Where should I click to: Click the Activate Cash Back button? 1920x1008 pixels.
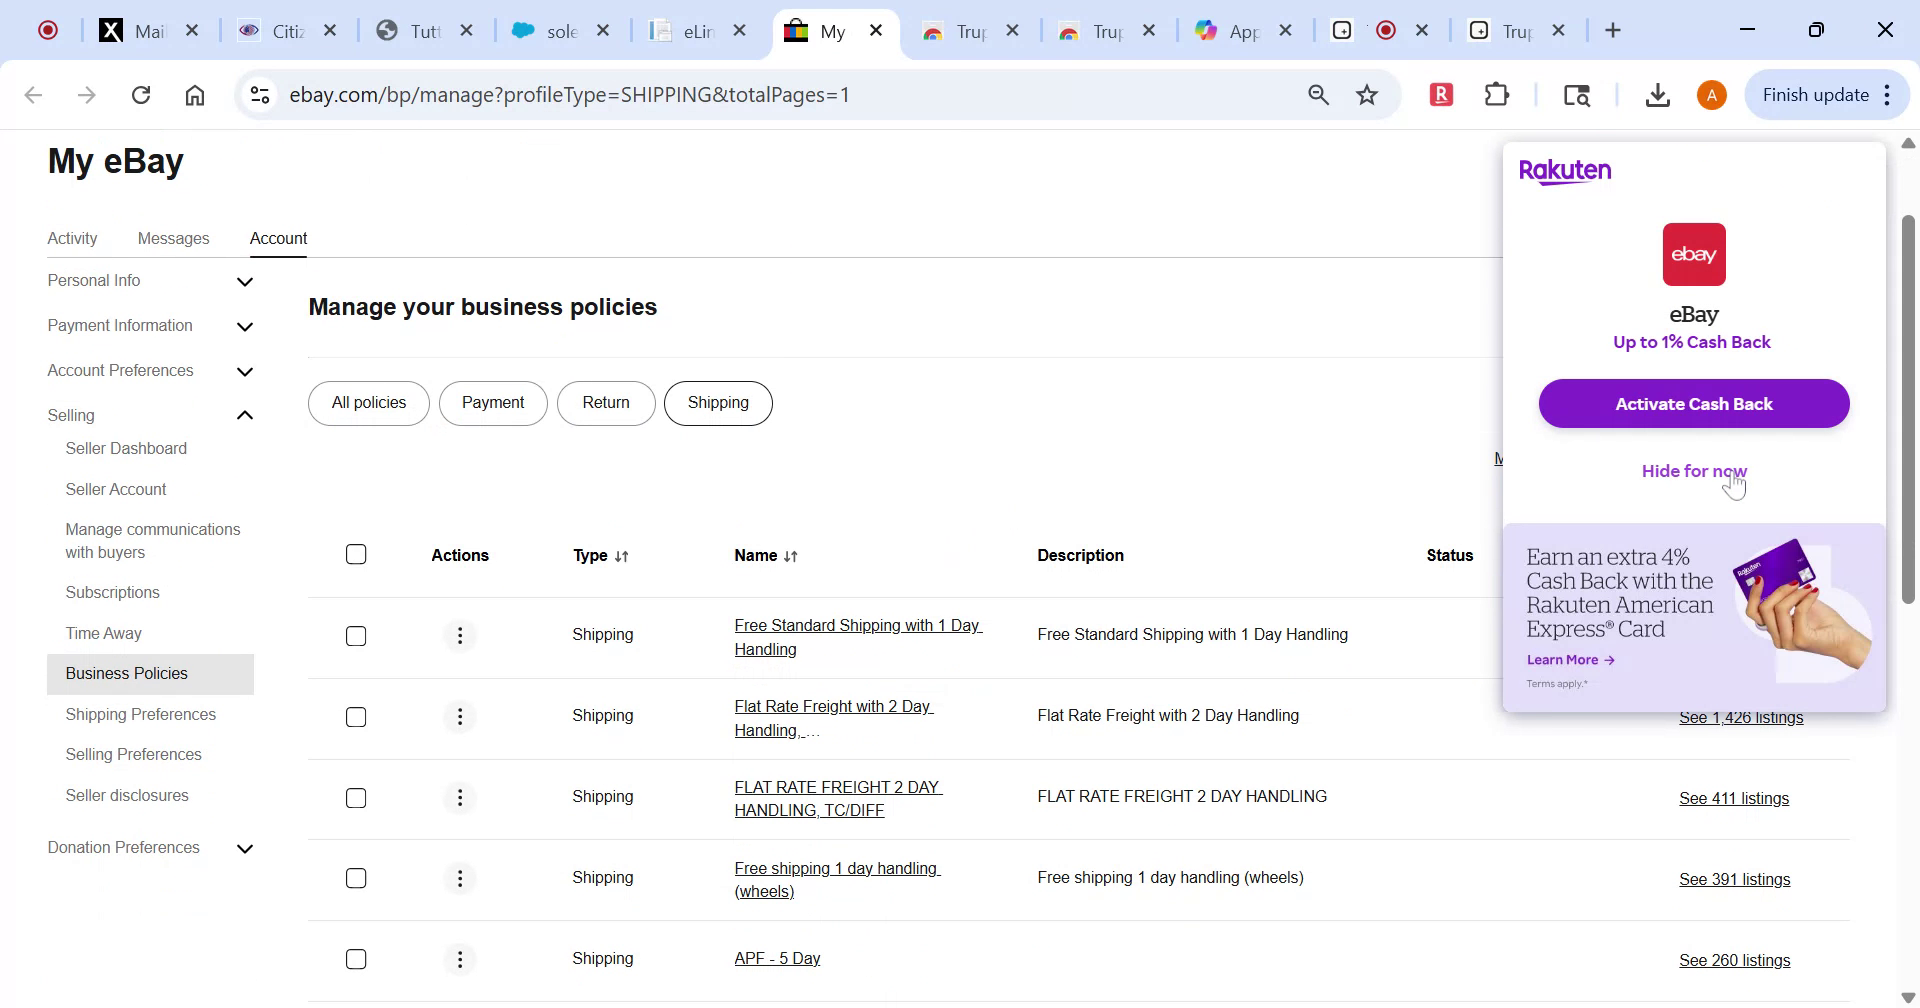click(1693, 403)
